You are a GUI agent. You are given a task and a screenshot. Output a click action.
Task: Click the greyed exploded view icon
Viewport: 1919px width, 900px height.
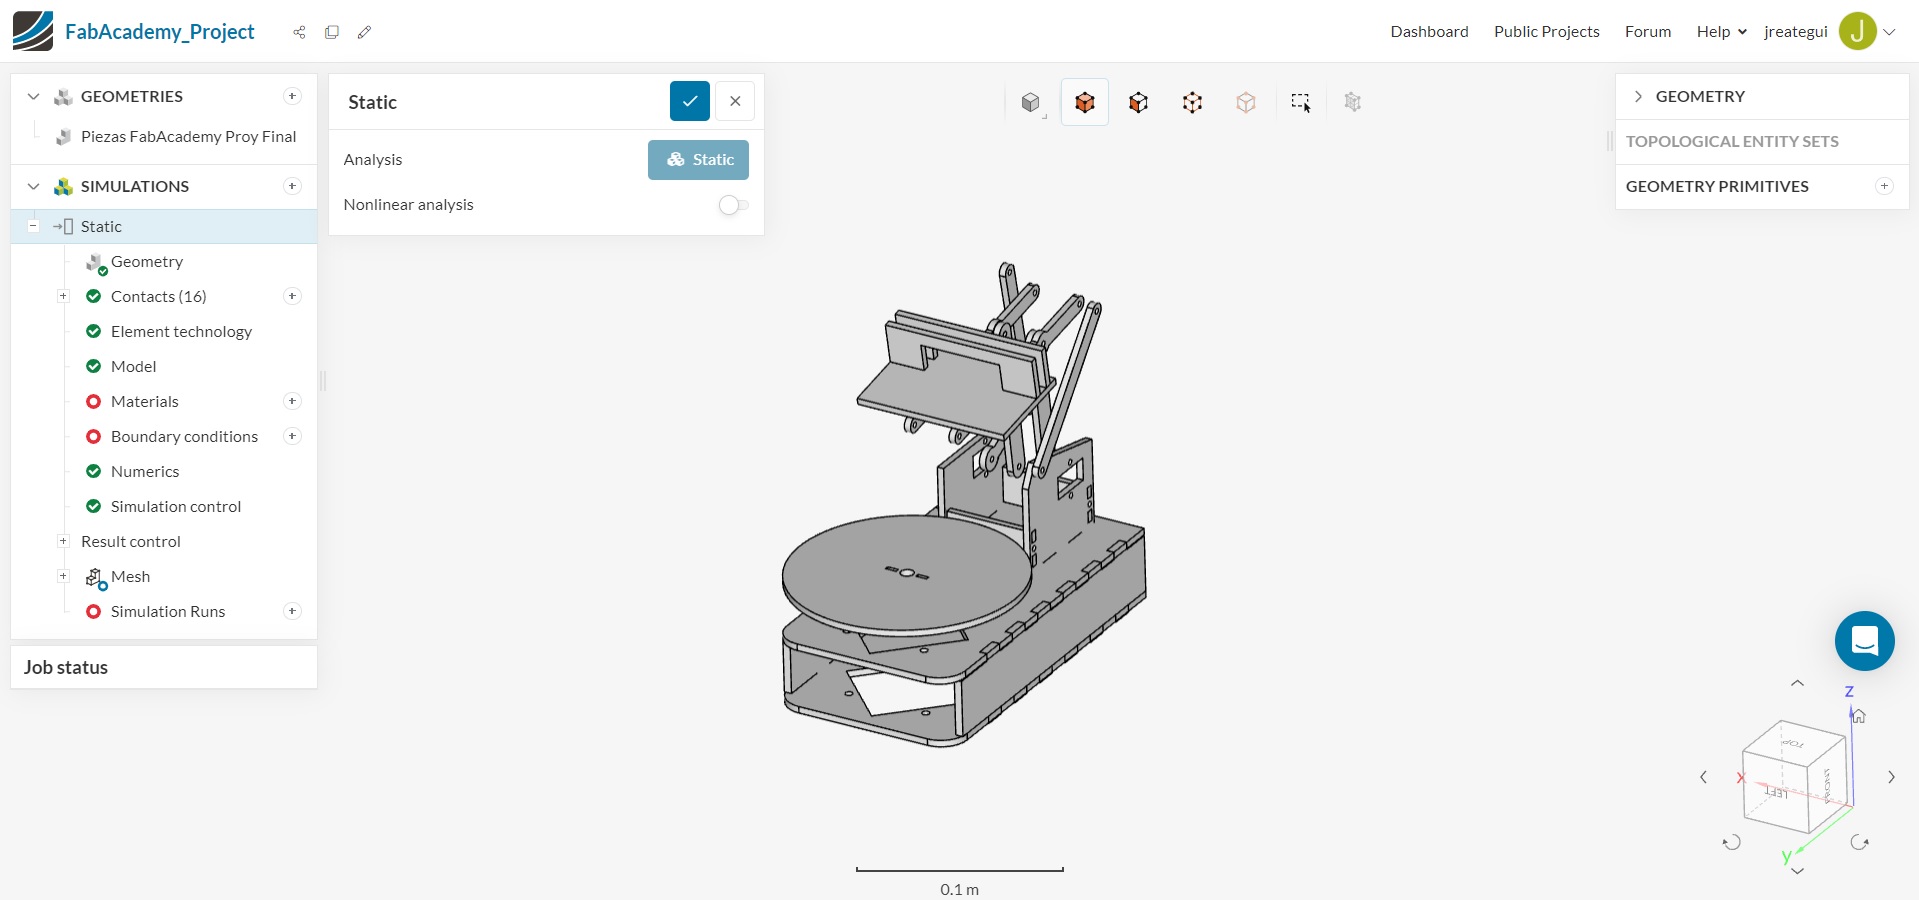pyautogui.click(x=1353, y=102)
